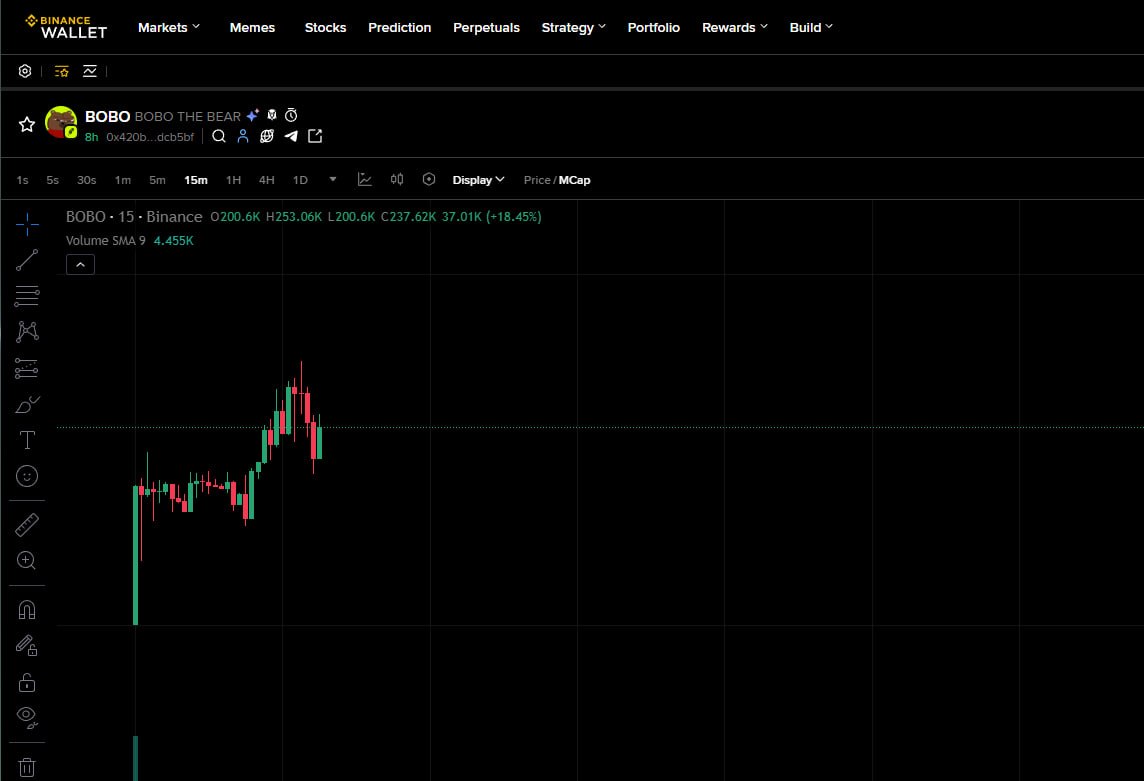
Task: Toggle hide all drawings eye icon
Action: pyautogui.click(x=27, y=718)
